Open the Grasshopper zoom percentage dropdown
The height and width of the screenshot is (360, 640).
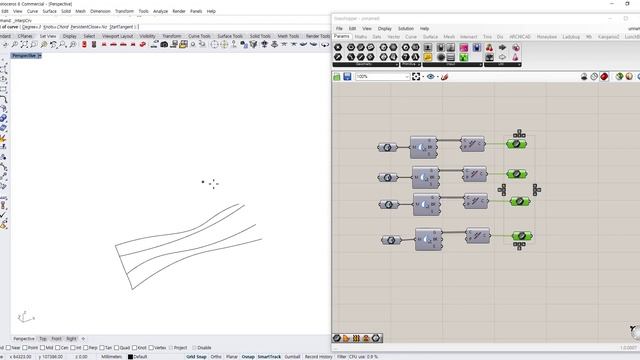click(407, 77)
